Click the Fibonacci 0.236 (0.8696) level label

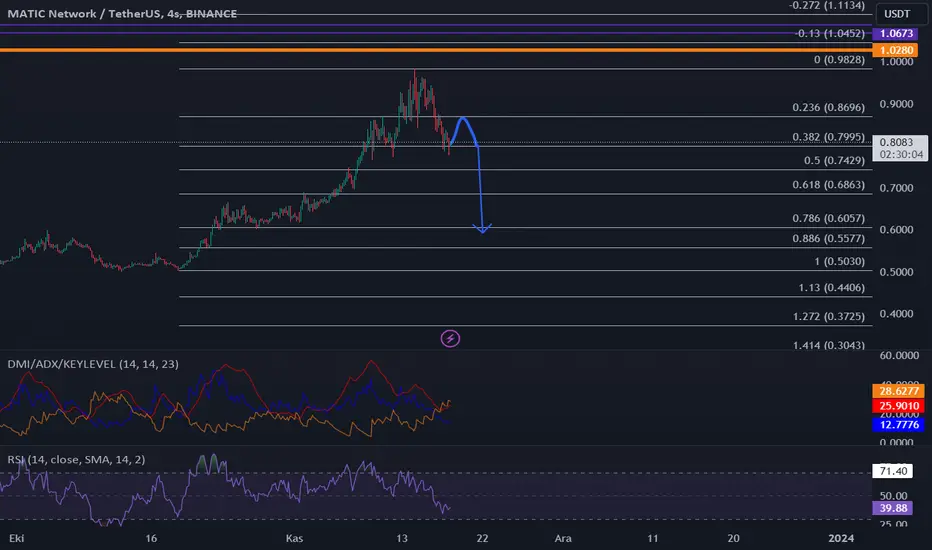point(829,108)
